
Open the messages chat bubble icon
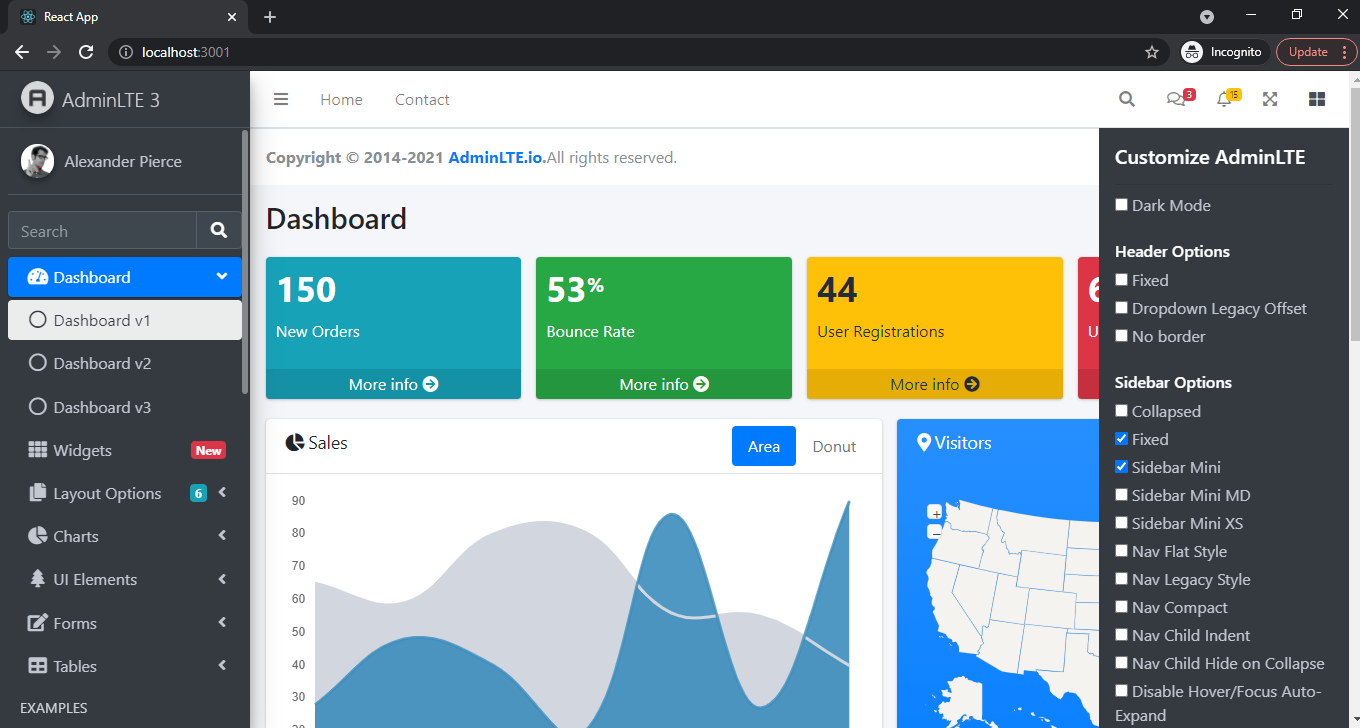(1176, 99)
